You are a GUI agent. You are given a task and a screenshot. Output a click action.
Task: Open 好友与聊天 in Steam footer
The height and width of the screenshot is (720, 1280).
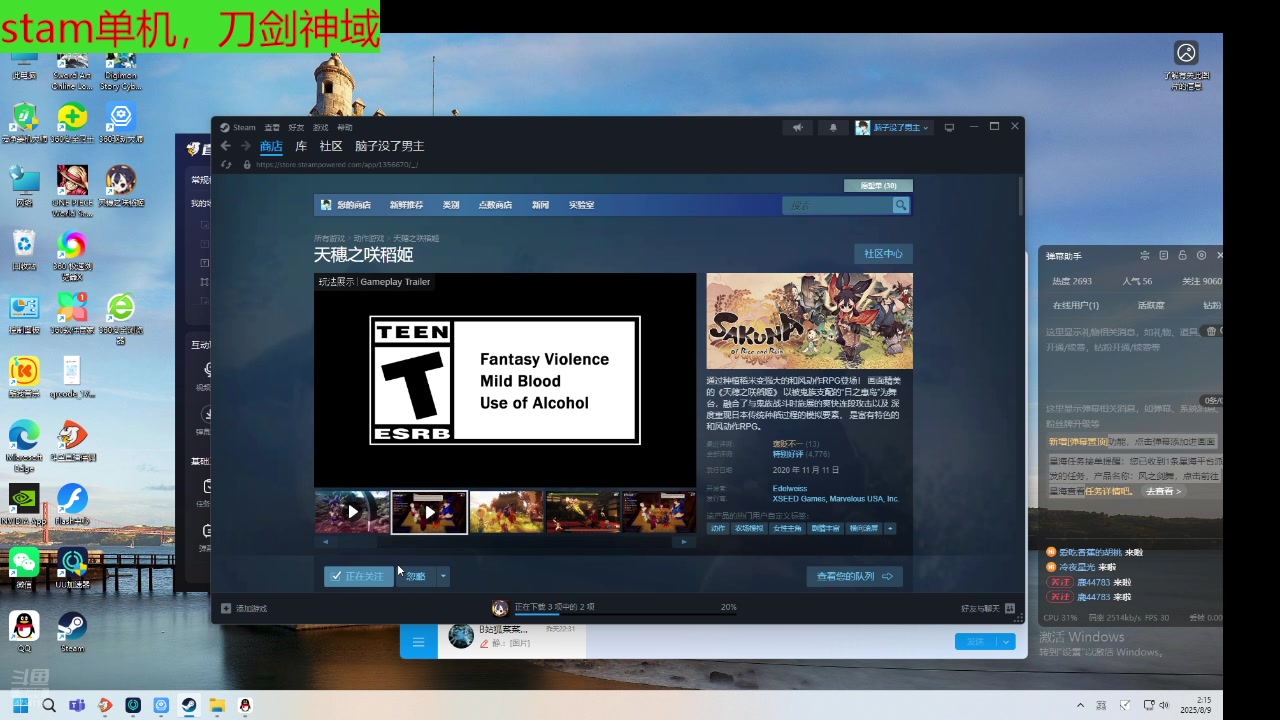pyautogui.click(x=988, y=608)
